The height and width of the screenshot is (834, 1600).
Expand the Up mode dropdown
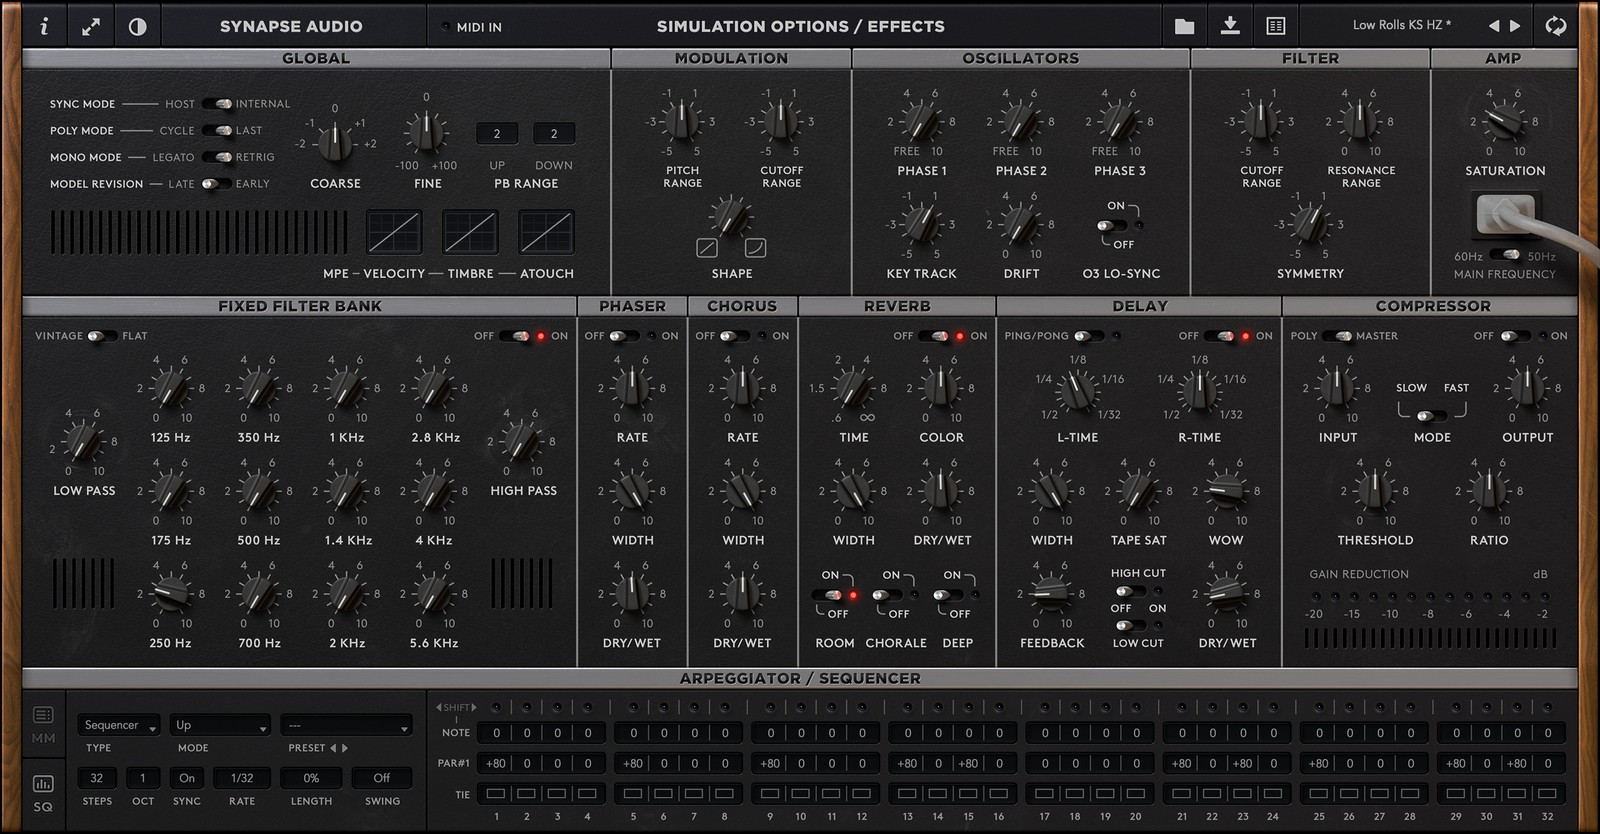220,725
